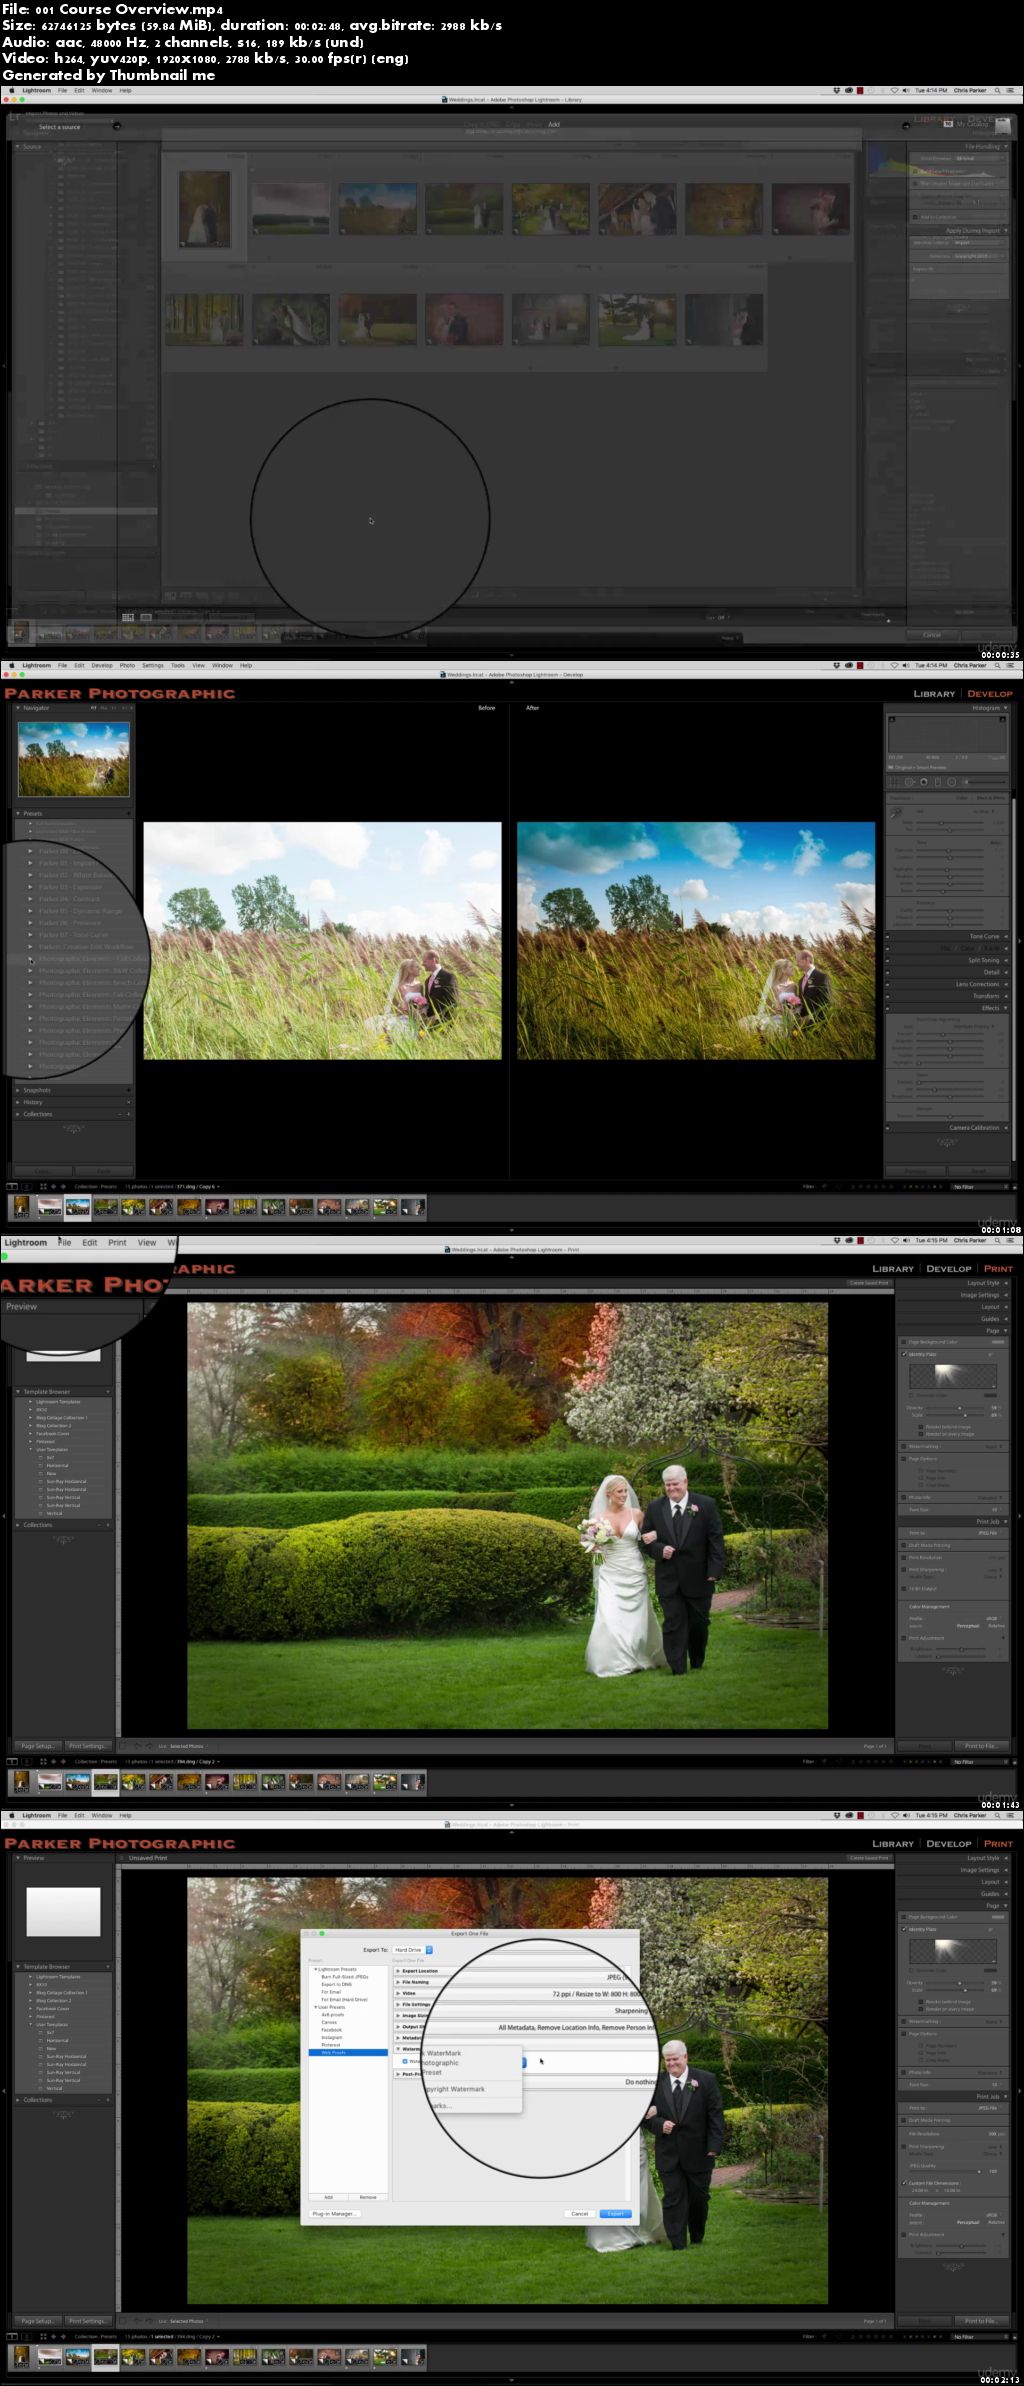Screen dimensions: 1024x2386
Task: Click loupe view icon in 00:00:35 import frame
Action: (x=146, y=617)
